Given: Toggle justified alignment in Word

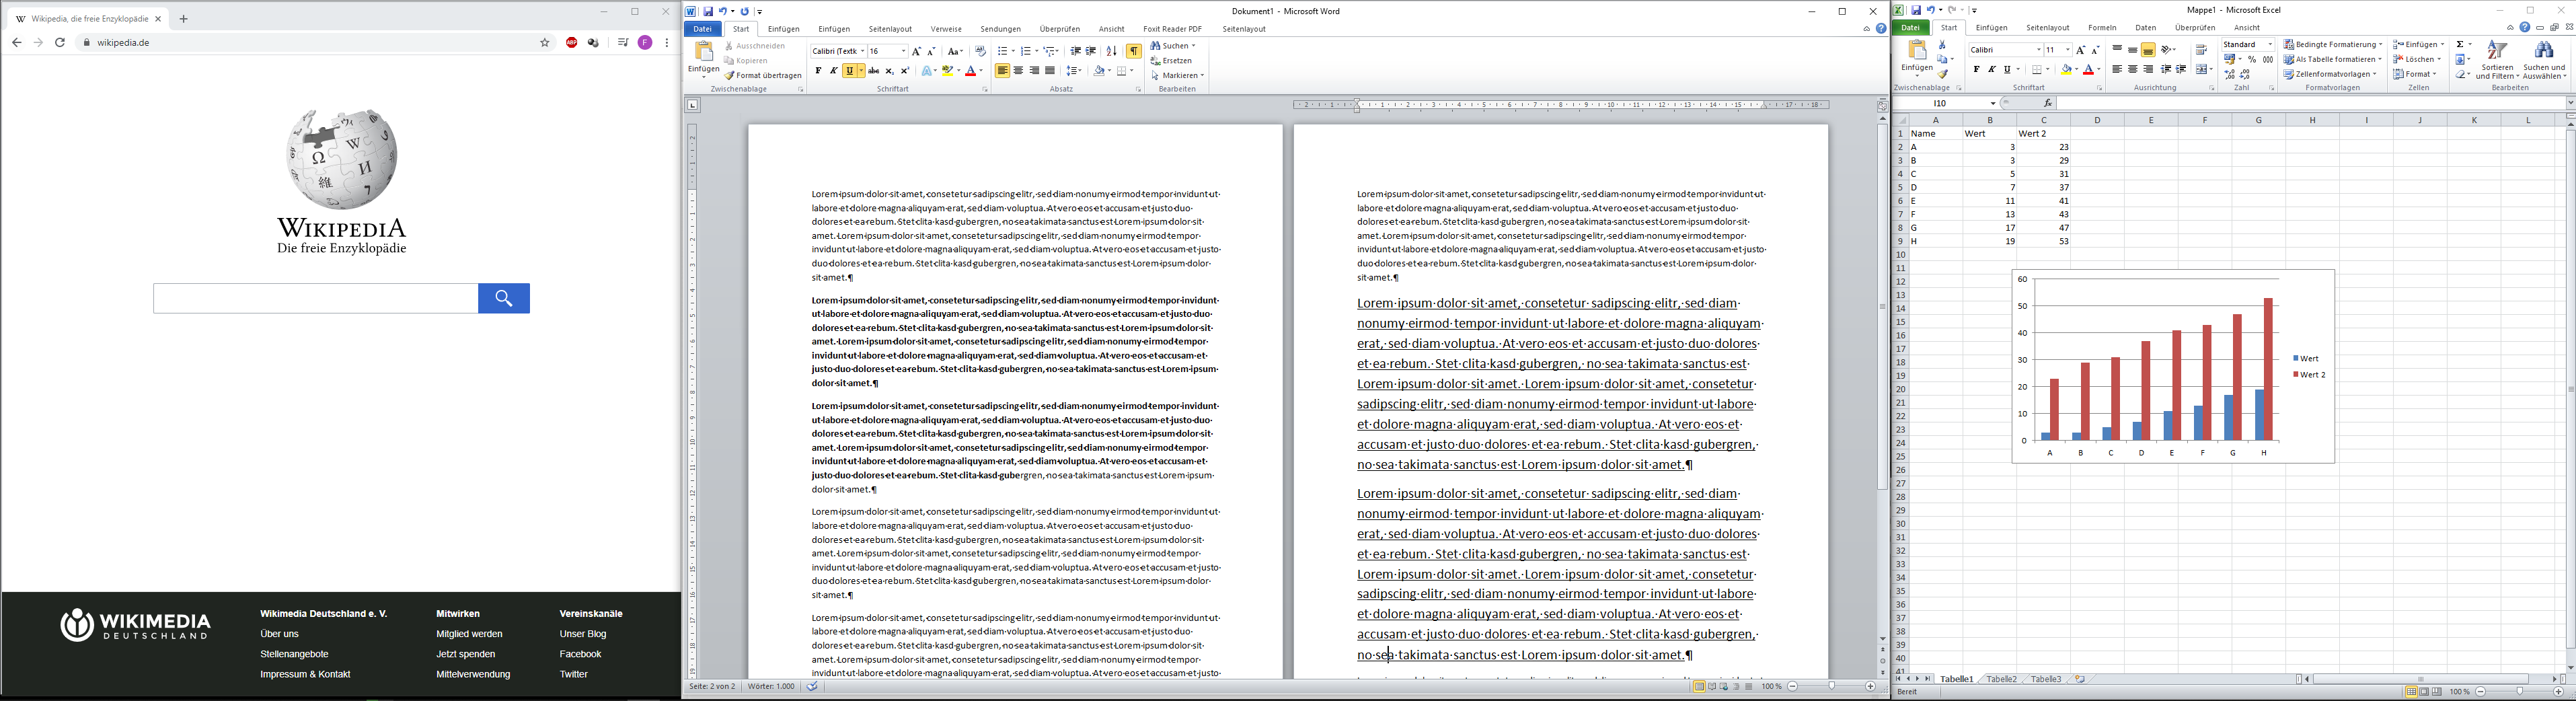Looking at the screenshot, I should click(1050, 71).
